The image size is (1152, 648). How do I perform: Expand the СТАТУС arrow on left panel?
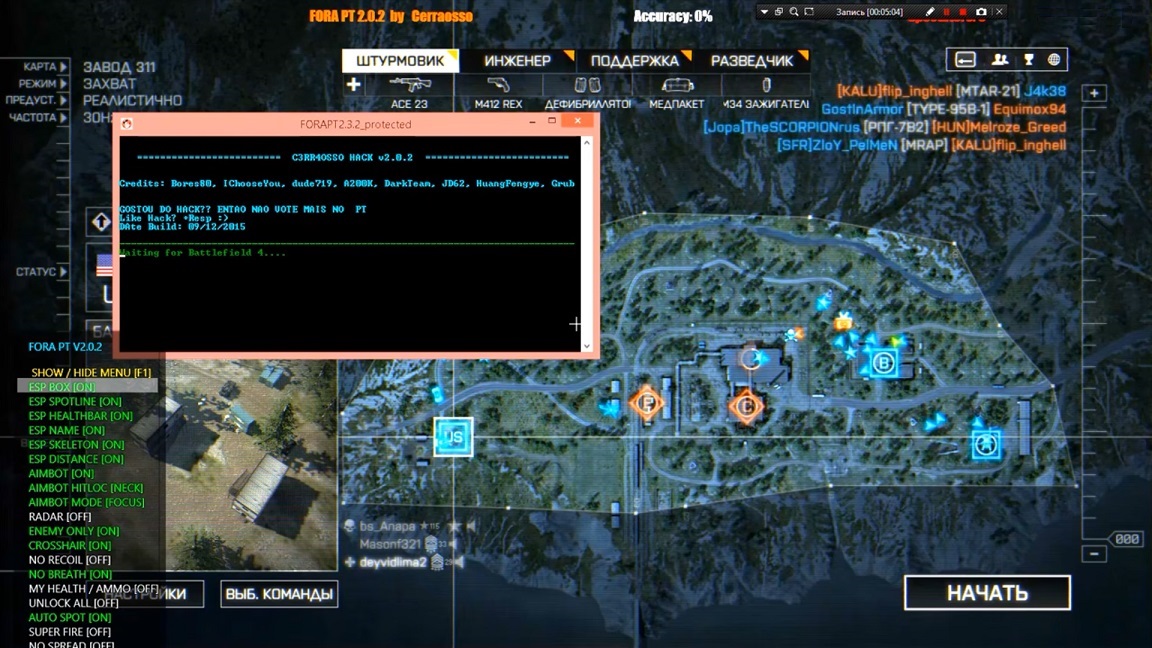(64, 272)
